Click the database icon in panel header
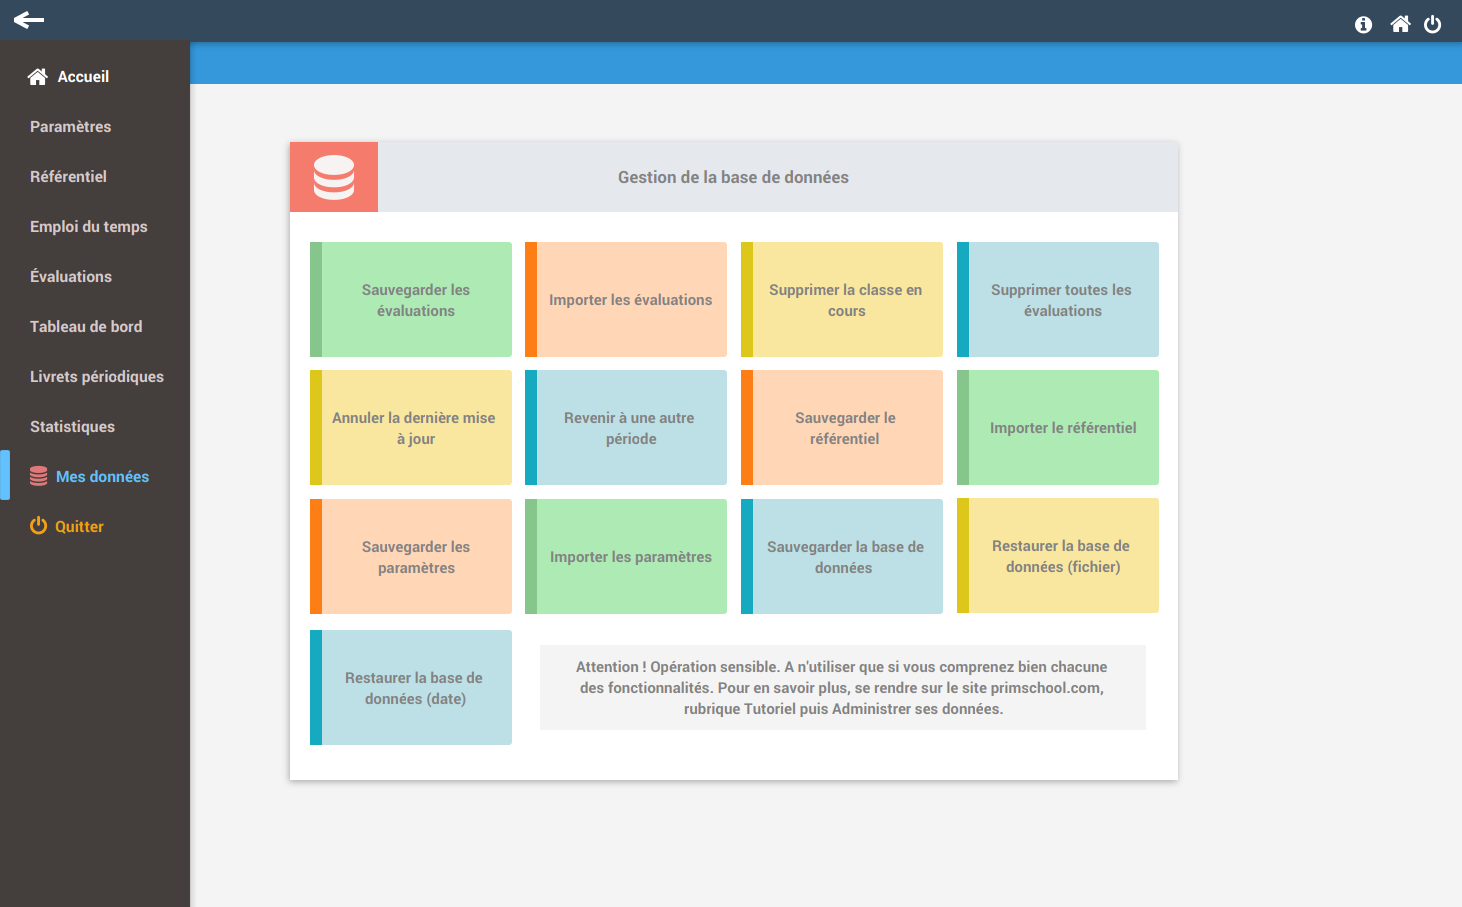This screenshot has width=1462, height=907. point(334,177)
